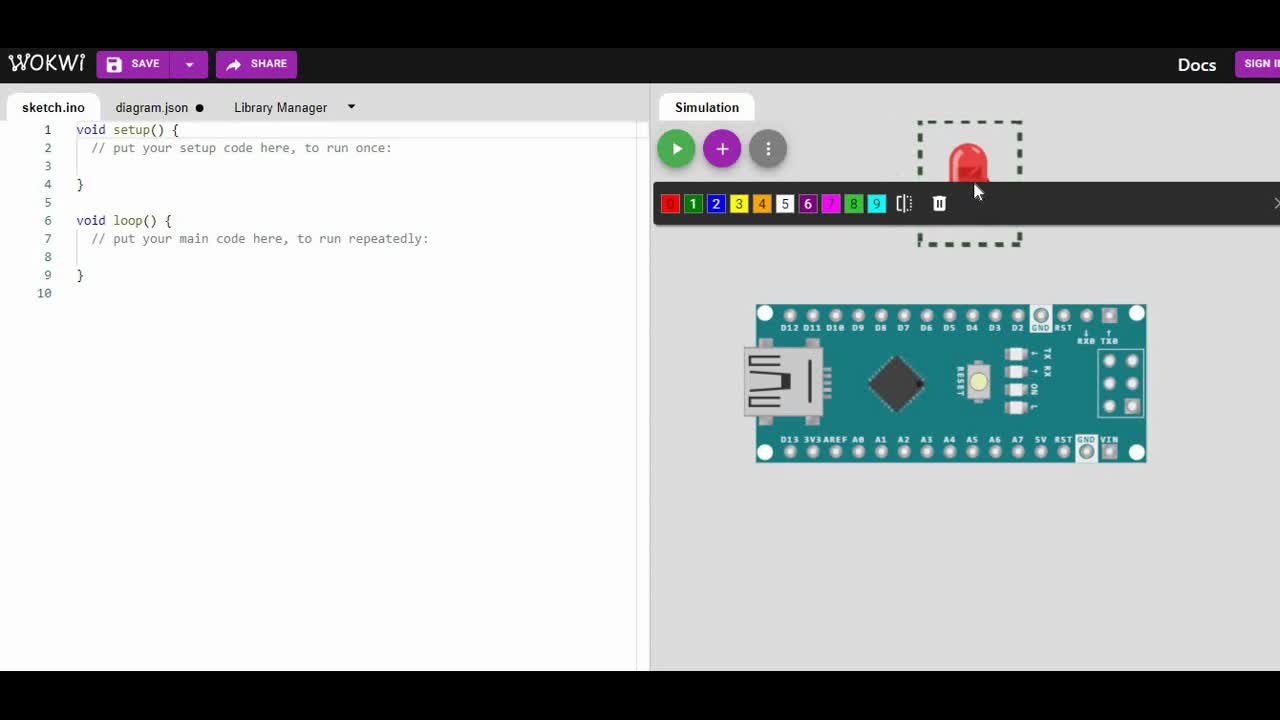Click the Wokwi logo
This screenshot has width=1280, height=720.
46,63
